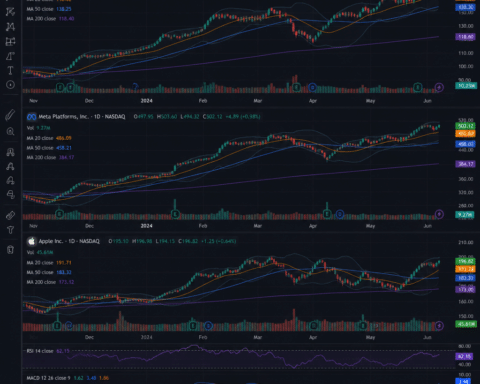Select the MA 50 close 458.21 legend

point(49,148)
